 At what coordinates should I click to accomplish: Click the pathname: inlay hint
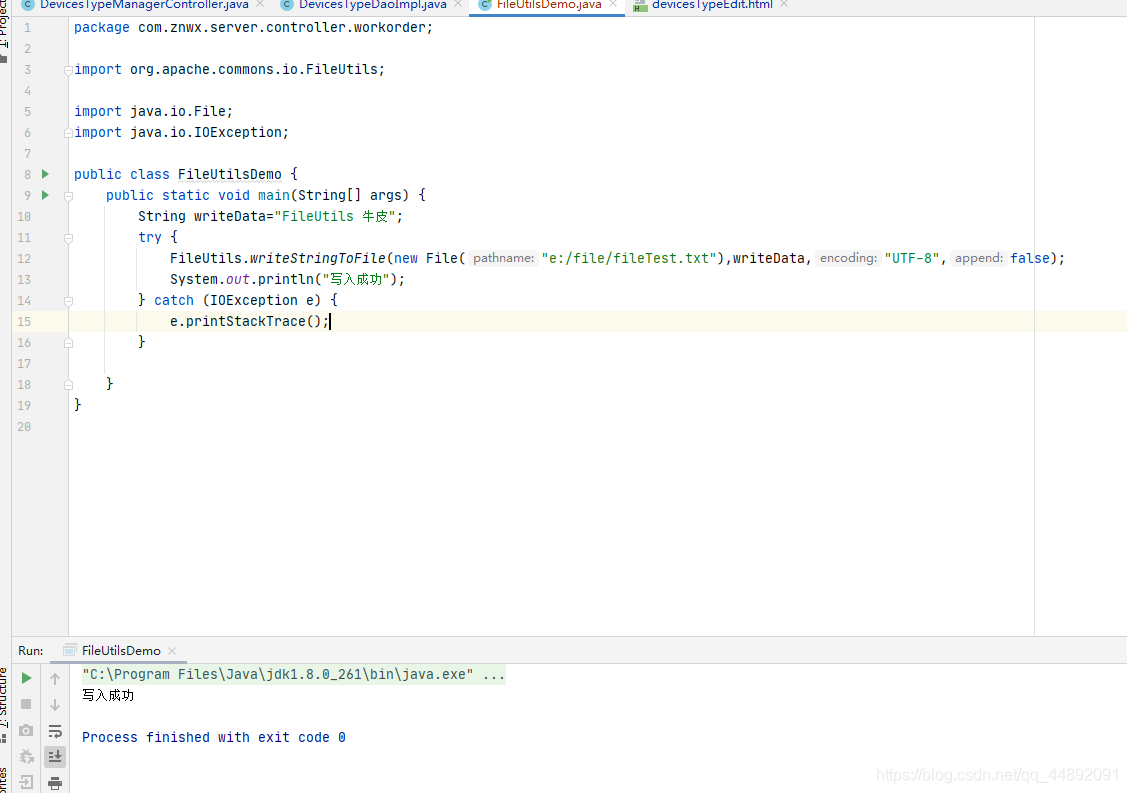pos(503,258)
